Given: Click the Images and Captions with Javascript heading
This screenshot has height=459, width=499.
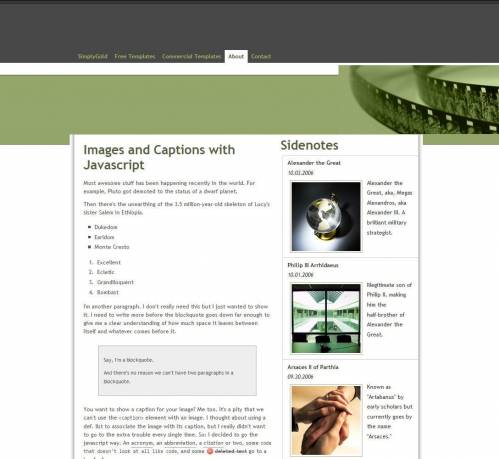Looking at the screenshot, I should click(159, 157).
